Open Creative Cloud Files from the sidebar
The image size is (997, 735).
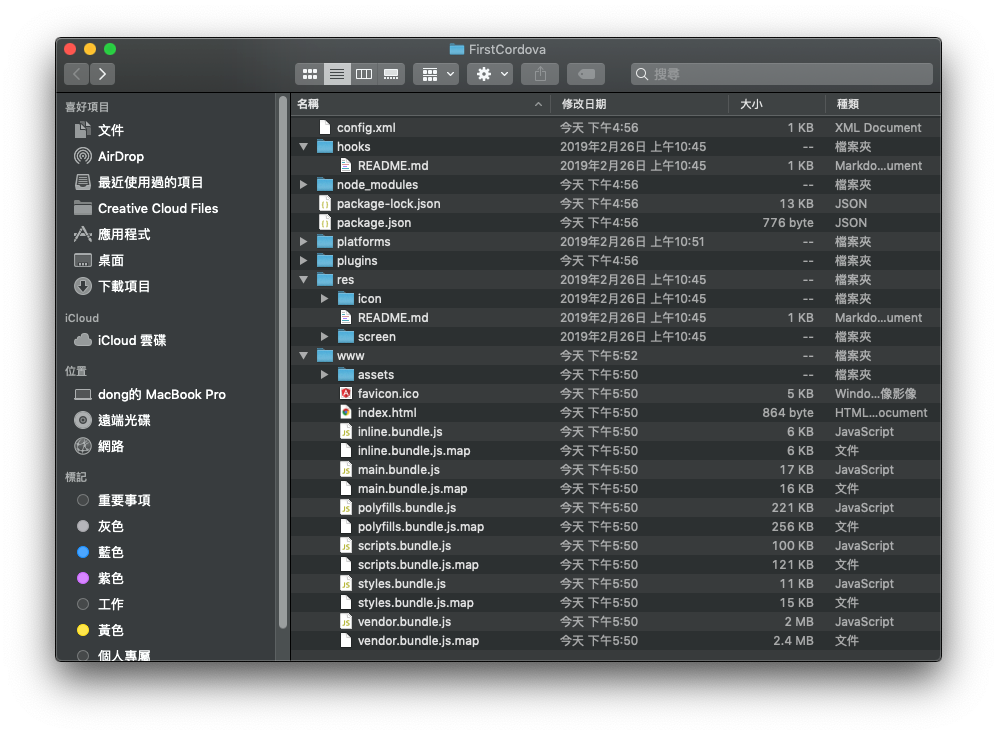140,207
